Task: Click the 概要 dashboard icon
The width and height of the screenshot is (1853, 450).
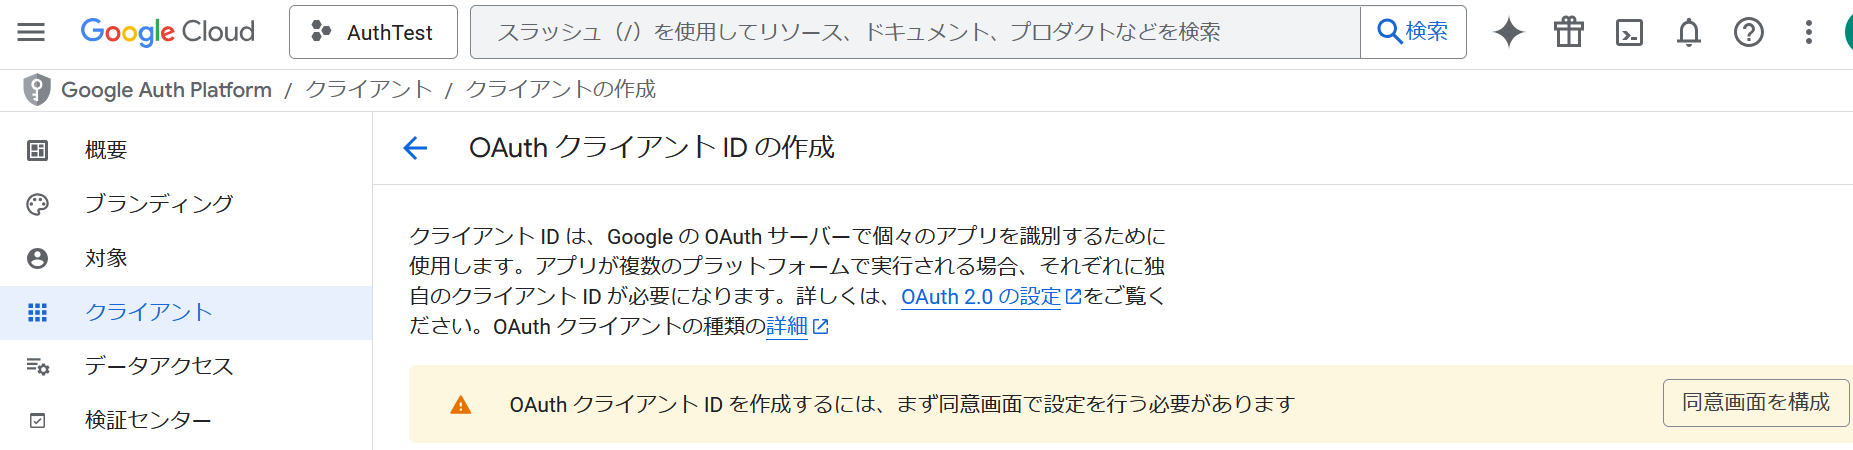Action: (37, 150)
